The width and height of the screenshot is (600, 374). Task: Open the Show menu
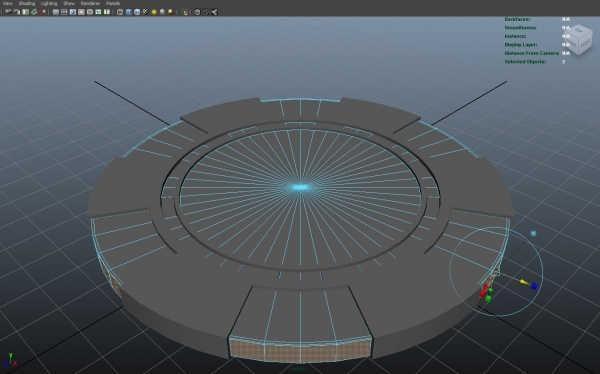click(x=69, y=3)
